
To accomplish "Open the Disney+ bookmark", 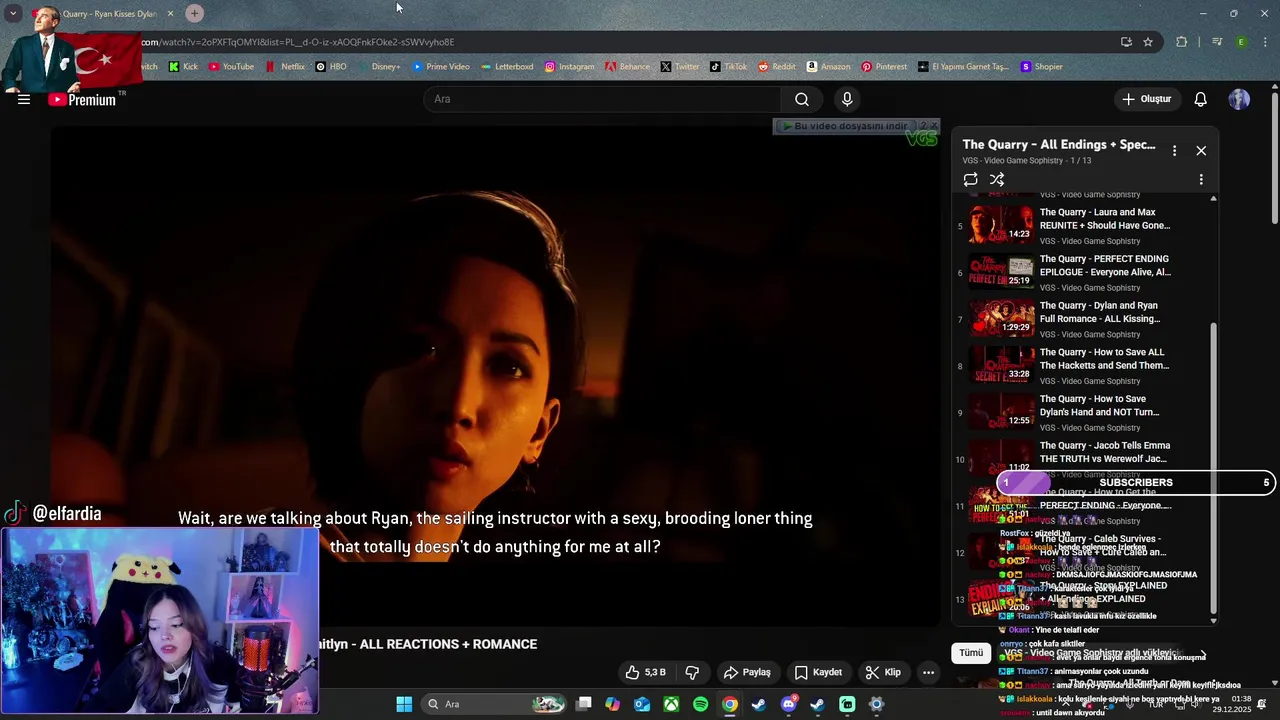I will click(378, 67).
